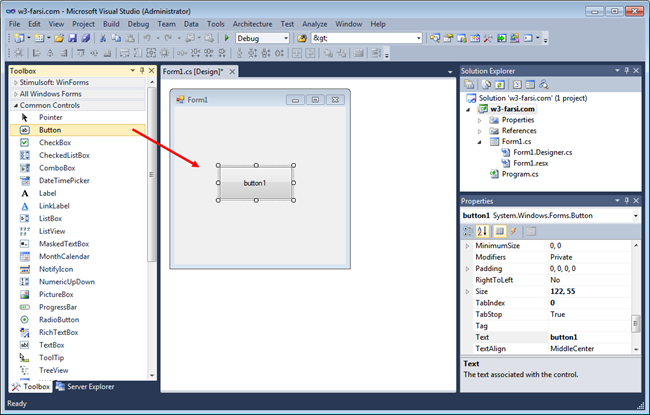This screenshot has width=650, height=415.
Task: Start debugging with the green play icon
Action: [227, 38]
